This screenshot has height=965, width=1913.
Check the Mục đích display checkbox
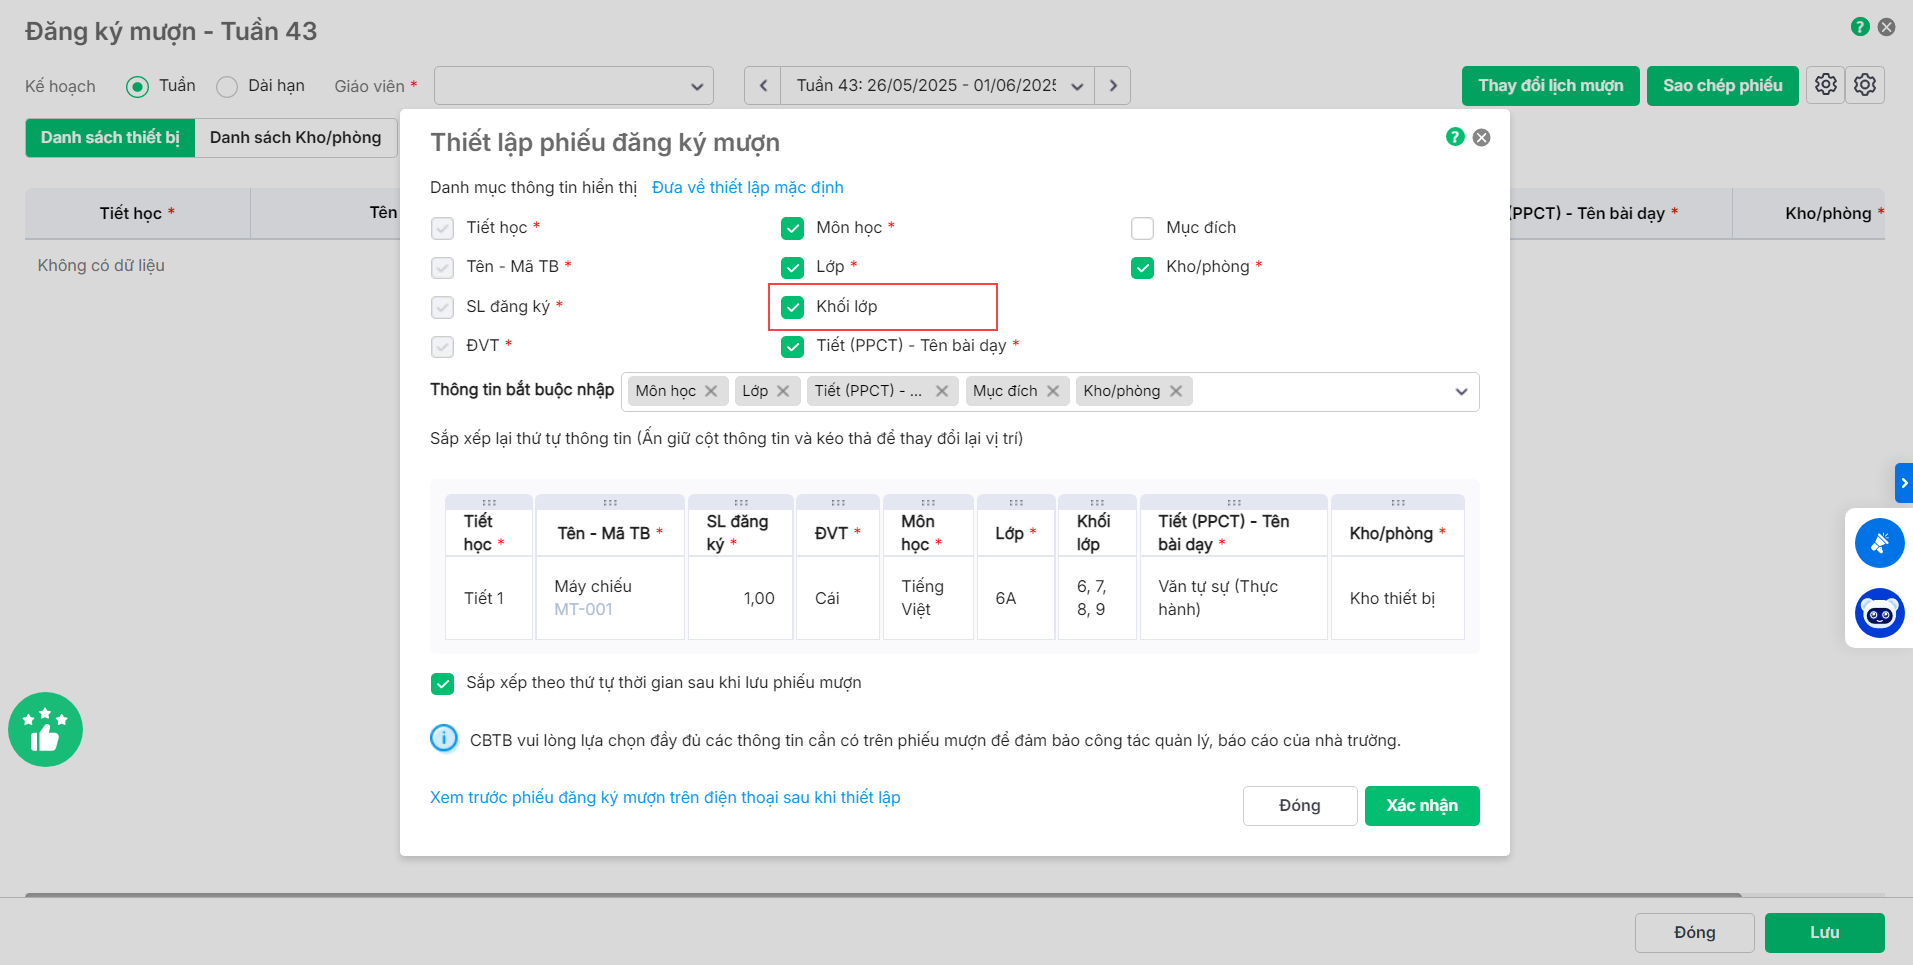(x=1143, y=229)
